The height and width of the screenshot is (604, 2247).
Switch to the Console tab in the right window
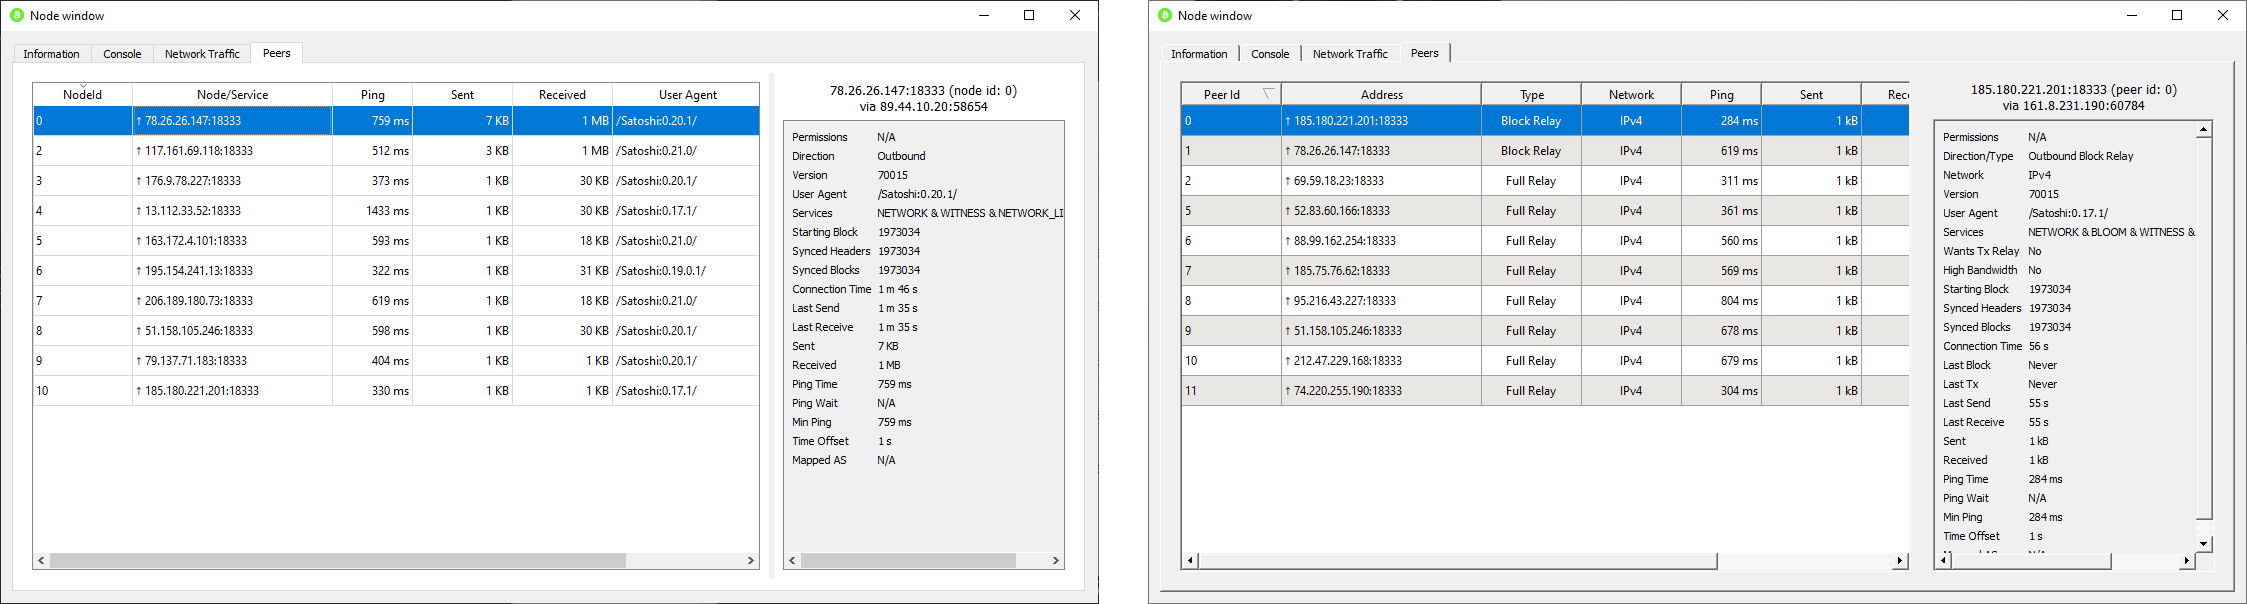click(x=1270, y=54)
